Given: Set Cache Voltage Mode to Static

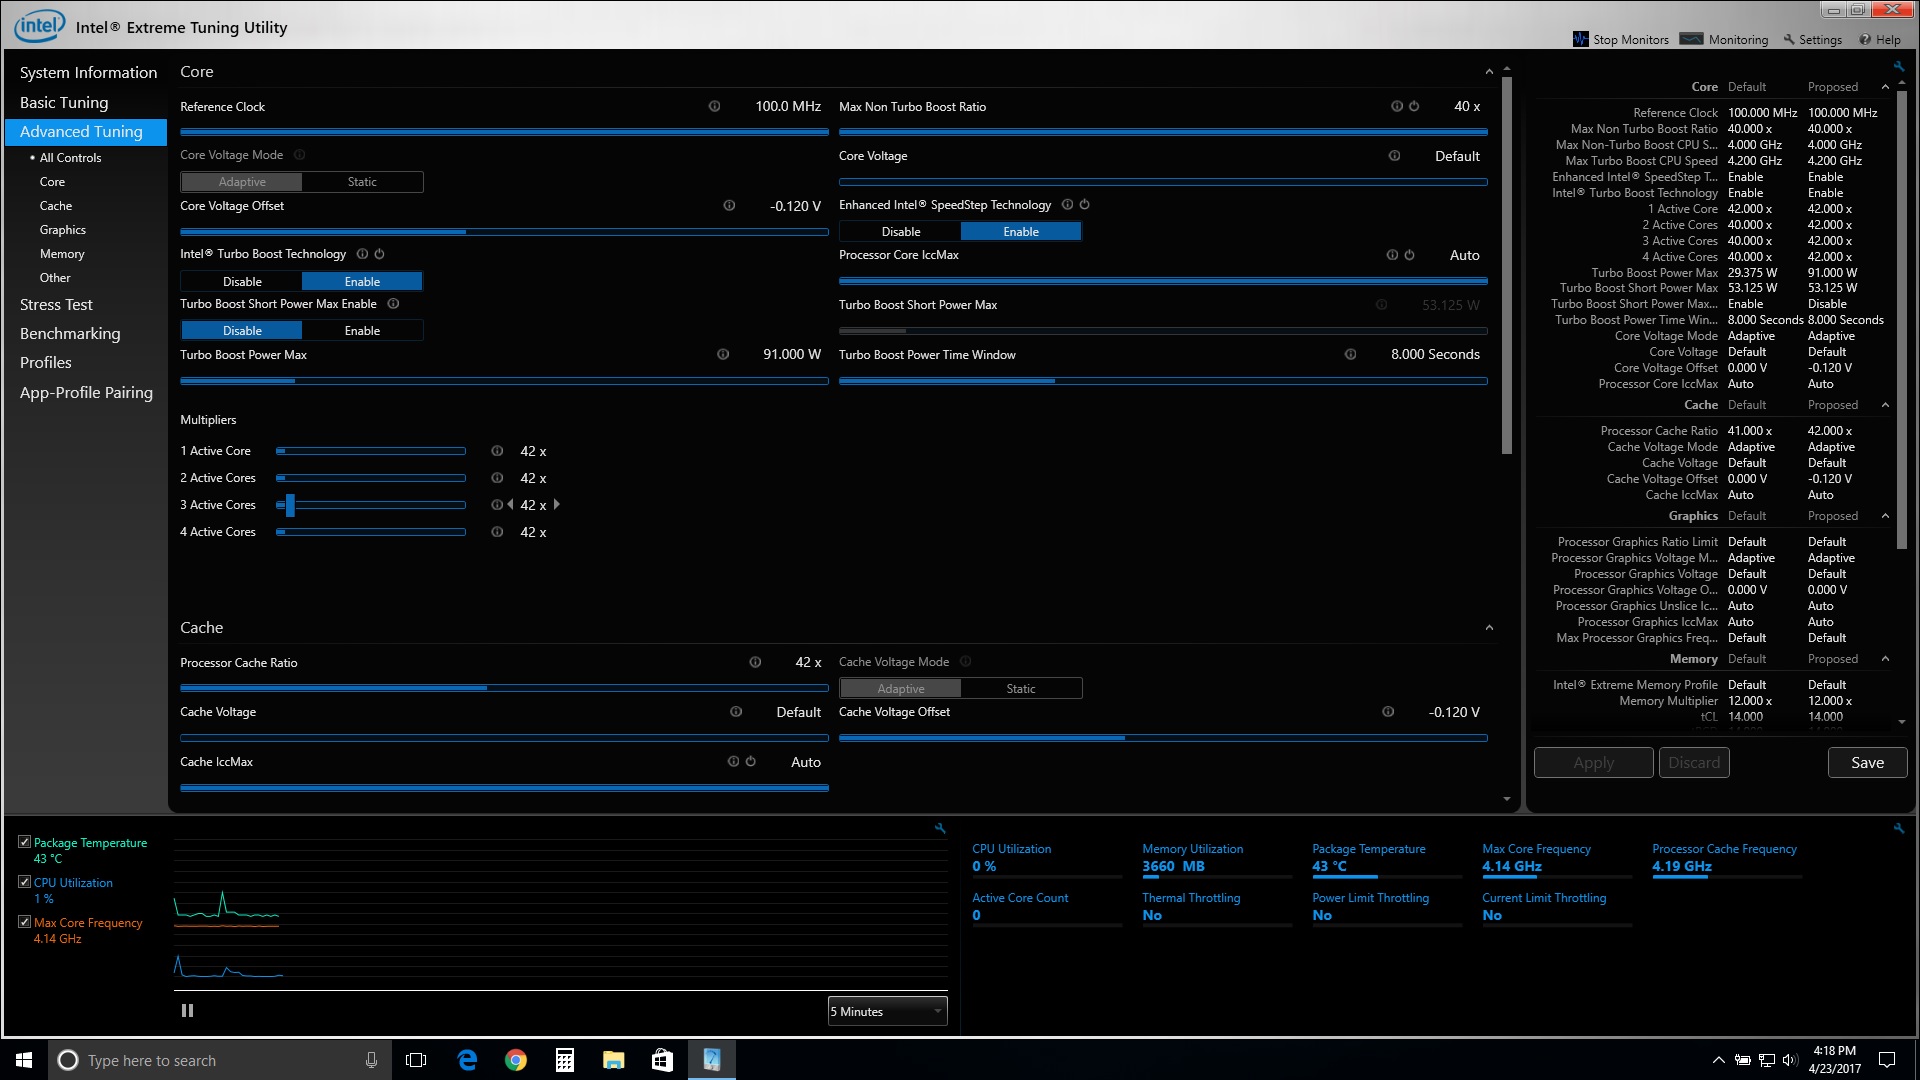Looking at the screenshot, I should [1021, 689].
